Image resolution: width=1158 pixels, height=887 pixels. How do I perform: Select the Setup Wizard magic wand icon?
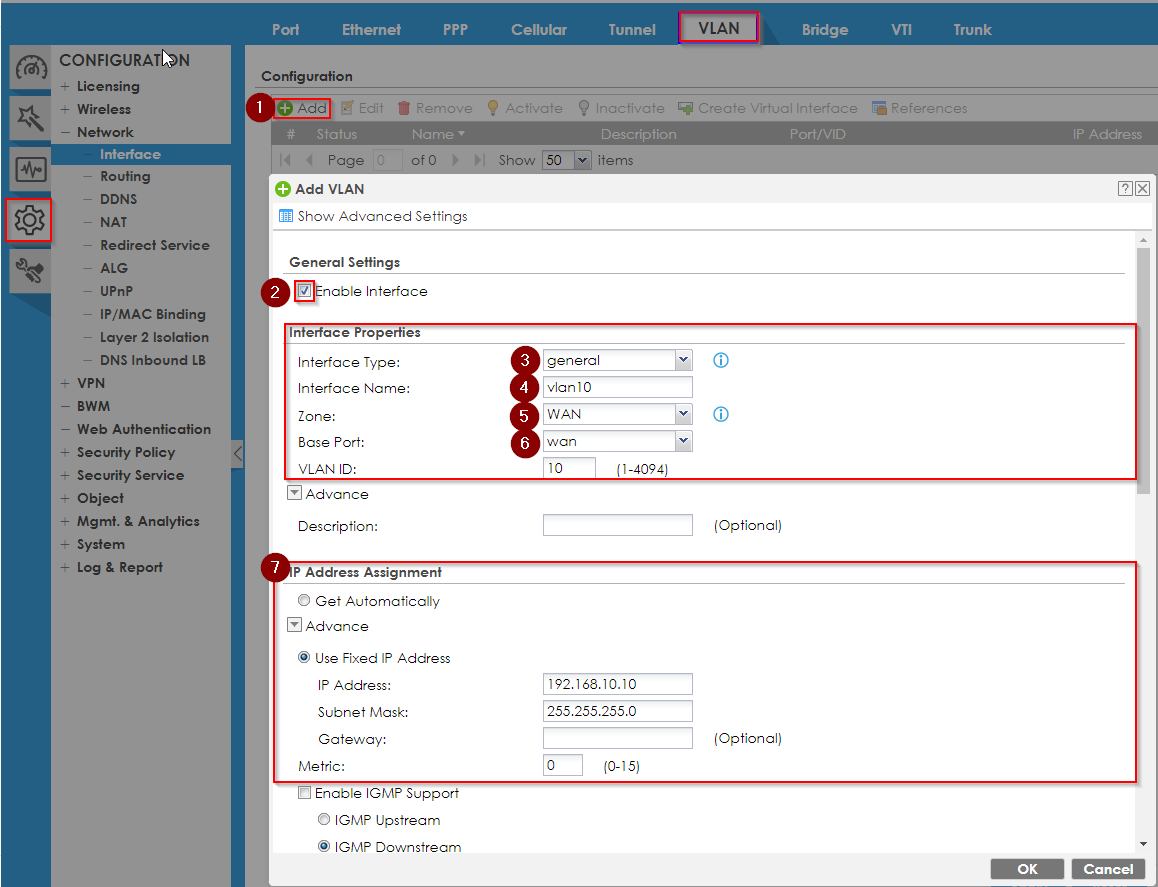[30, 120]
